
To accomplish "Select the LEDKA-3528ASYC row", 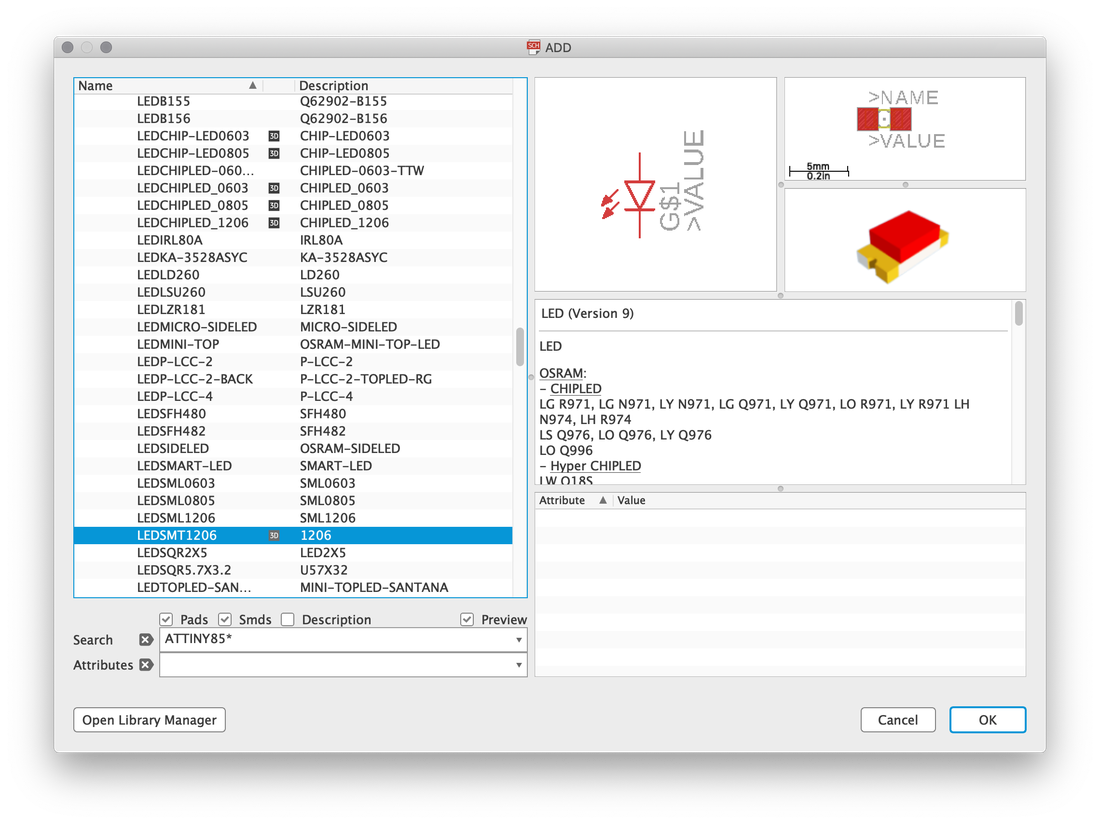I will click(293, 257).
